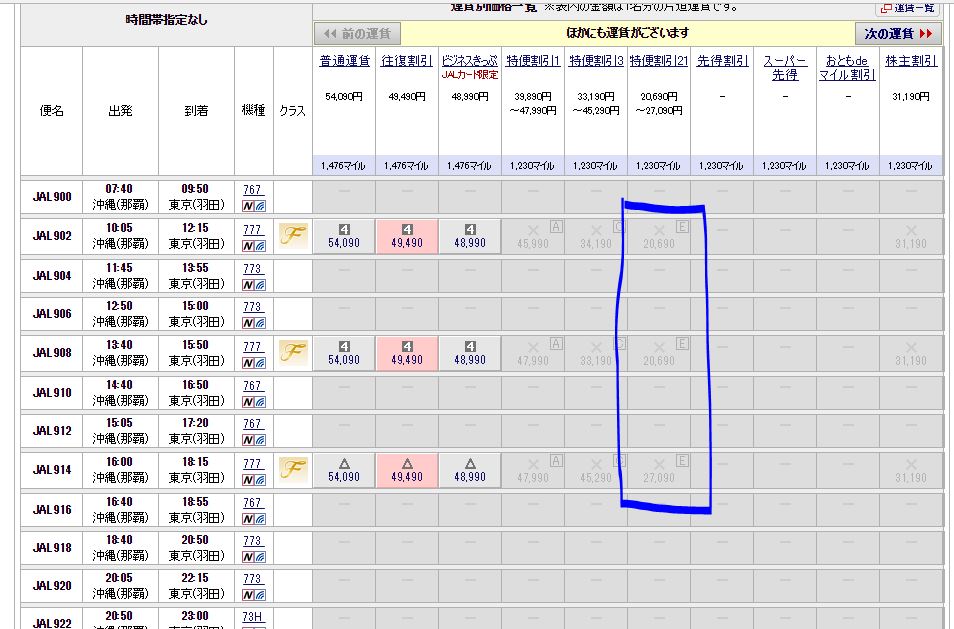The image size is (954, 629).
Task: Open aircraft type 73H link for JAL922
Action: (x=252, y=617)
